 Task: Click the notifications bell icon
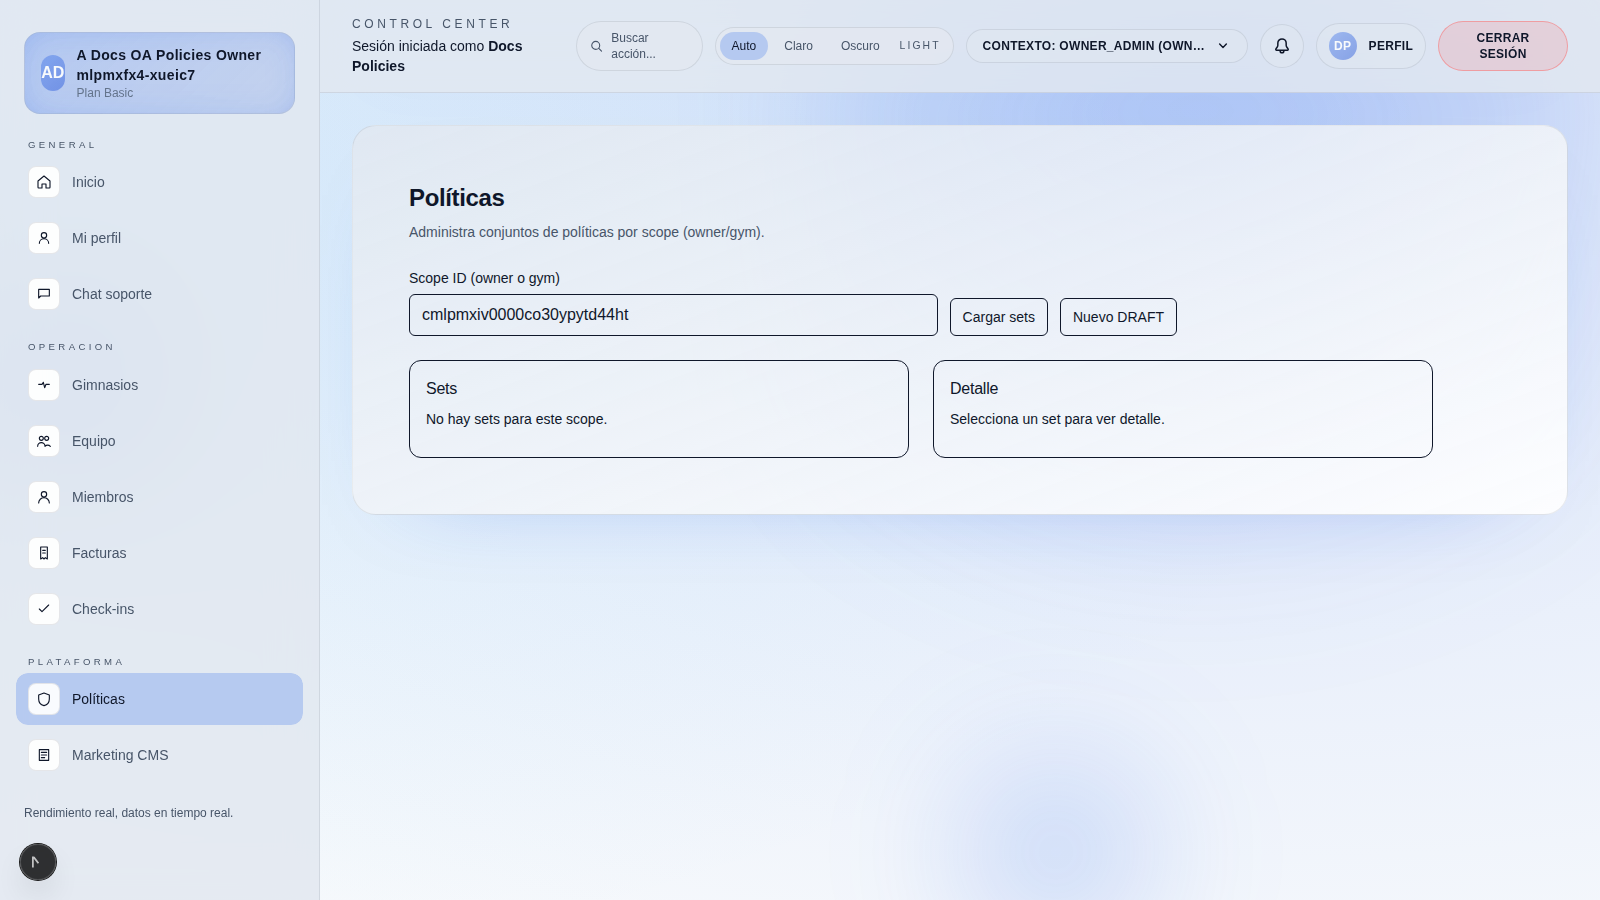point(1281,46)
